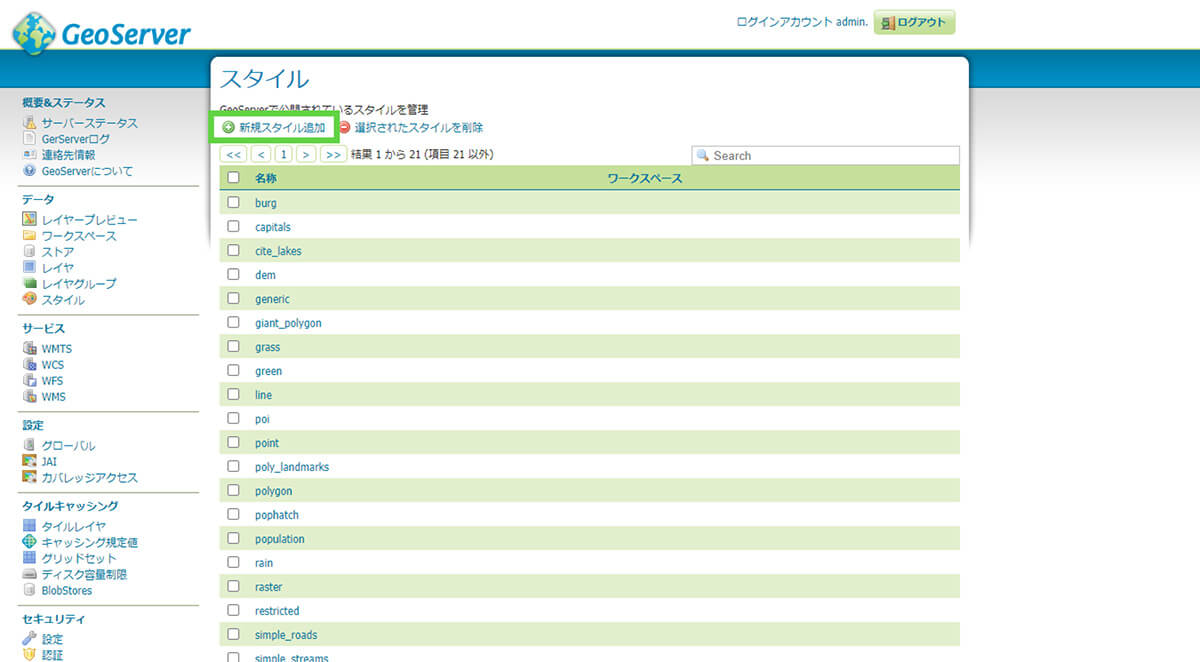Click the burg style name
Viewport: 1200px width, 662px height.
[266, 203]
